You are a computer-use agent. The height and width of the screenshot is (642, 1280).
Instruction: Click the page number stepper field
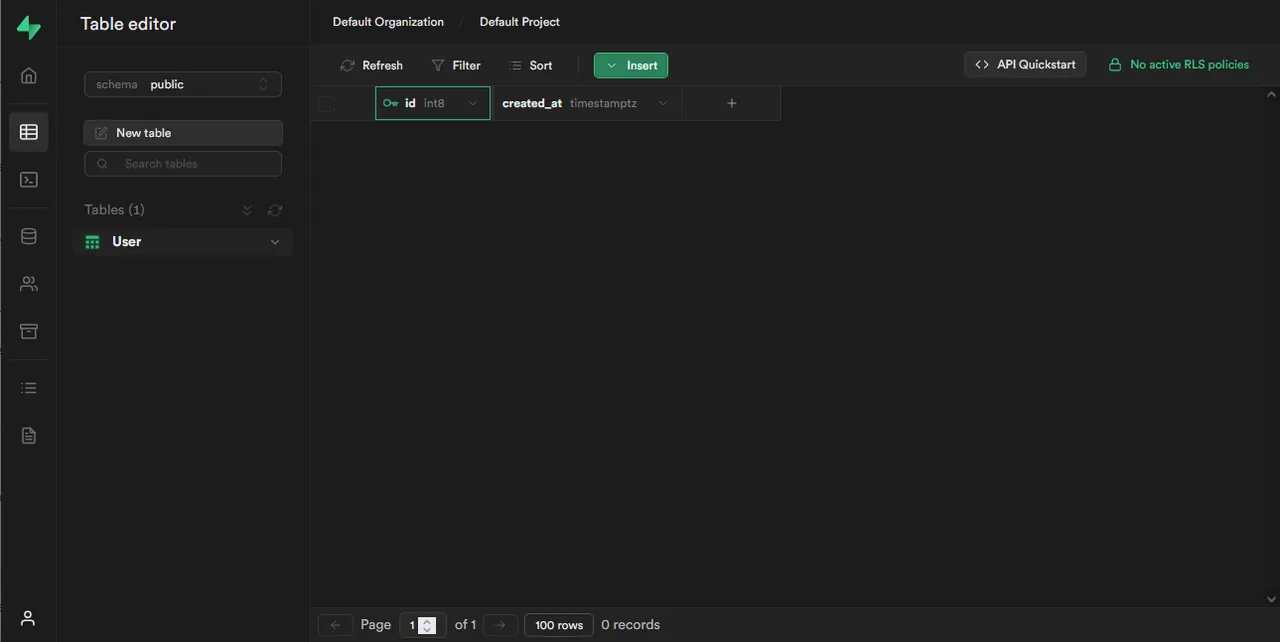(x=422, y=625)
